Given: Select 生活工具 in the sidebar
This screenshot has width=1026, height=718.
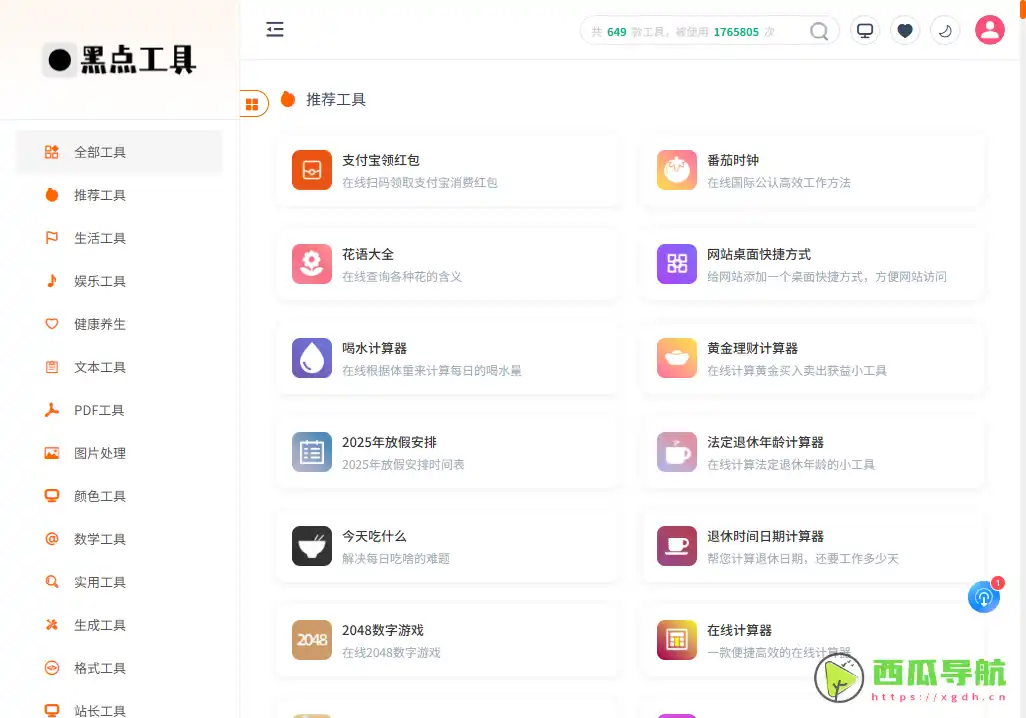Looking at the screenshot, I should click(119, 238).
